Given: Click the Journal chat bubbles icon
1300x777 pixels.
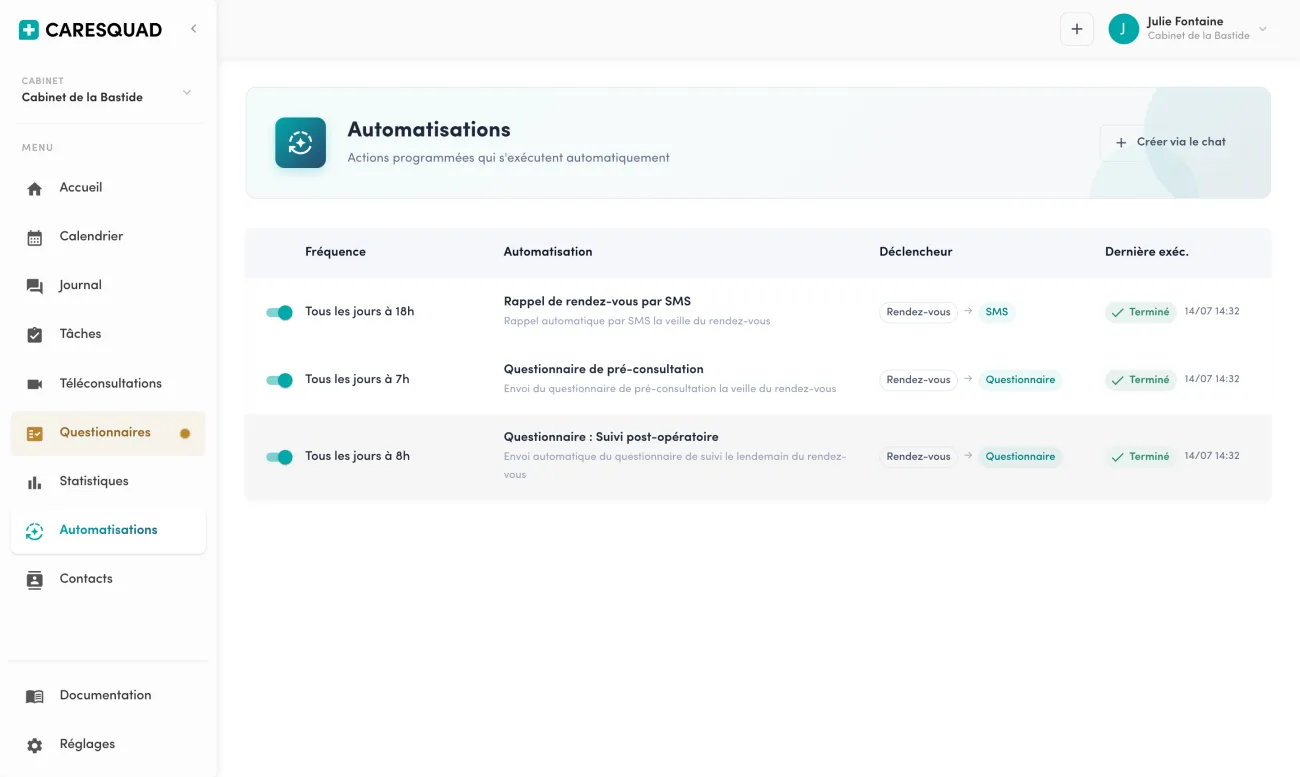Looking at the screenshot, I should [x=35, y=286].
